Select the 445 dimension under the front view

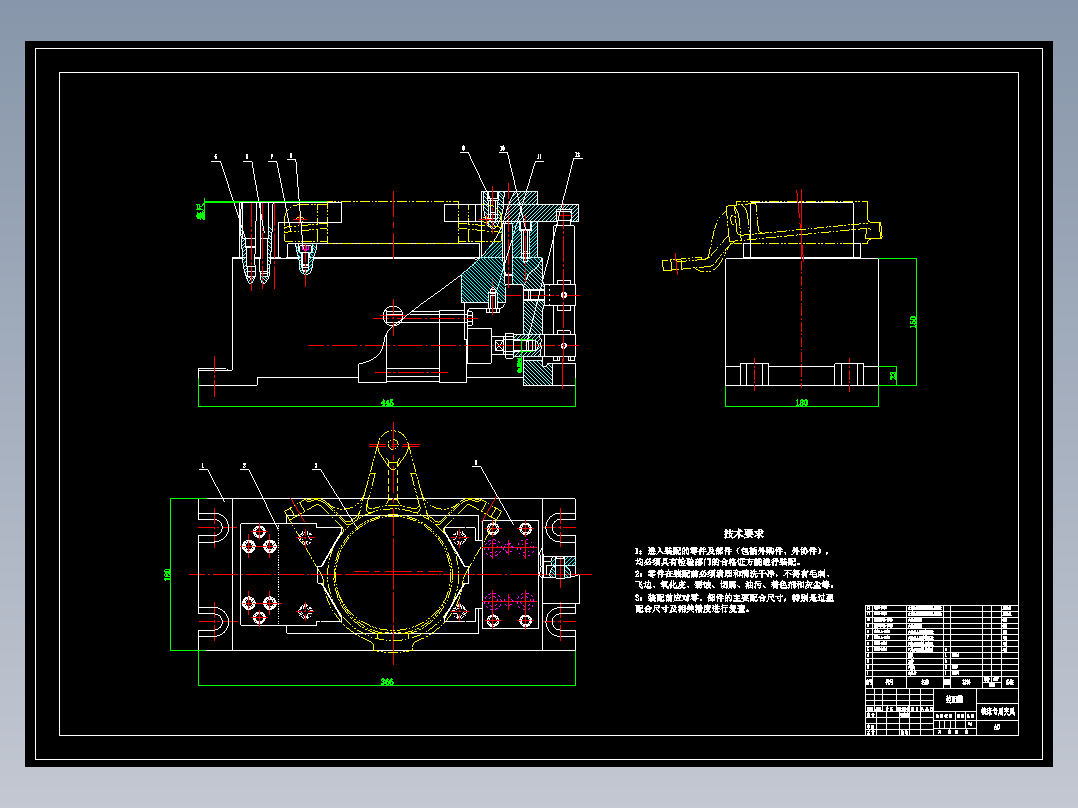pos(387,403)
